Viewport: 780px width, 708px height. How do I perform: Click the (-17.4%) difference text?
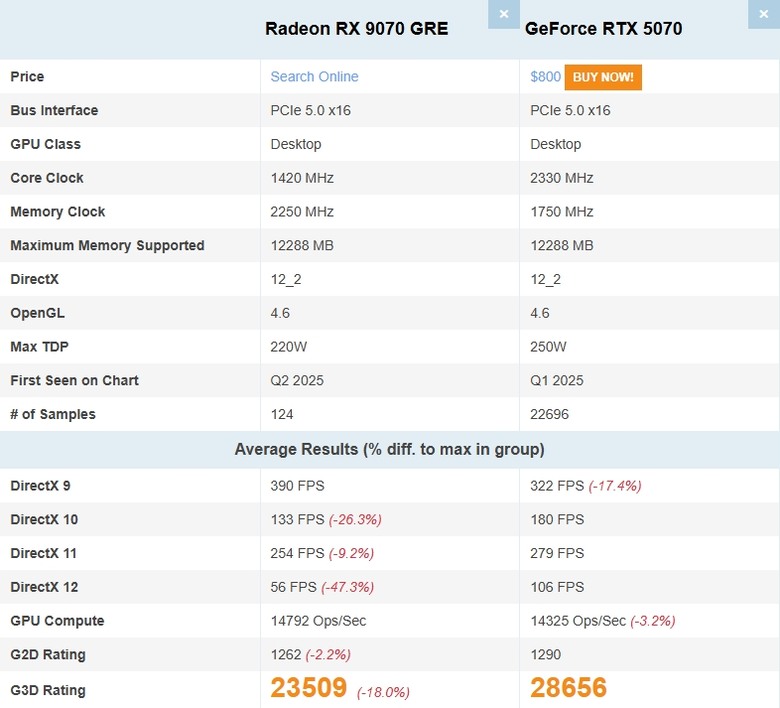tap(615, 486)
